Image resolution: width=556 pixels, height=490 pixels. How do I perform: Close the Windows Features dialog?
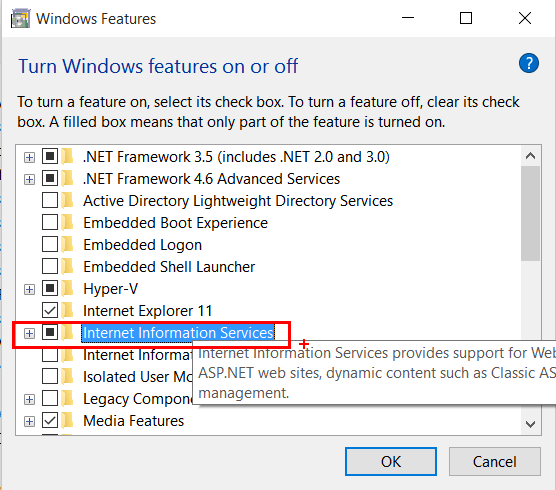pos(525,18)
